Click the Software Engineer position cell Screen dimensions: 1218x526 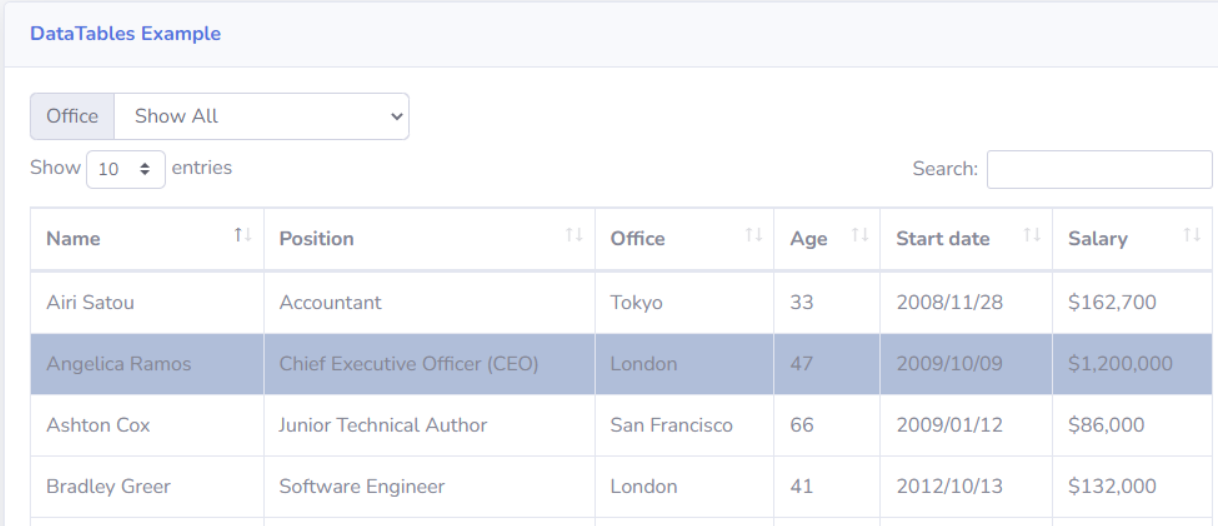tap(361, 487)
